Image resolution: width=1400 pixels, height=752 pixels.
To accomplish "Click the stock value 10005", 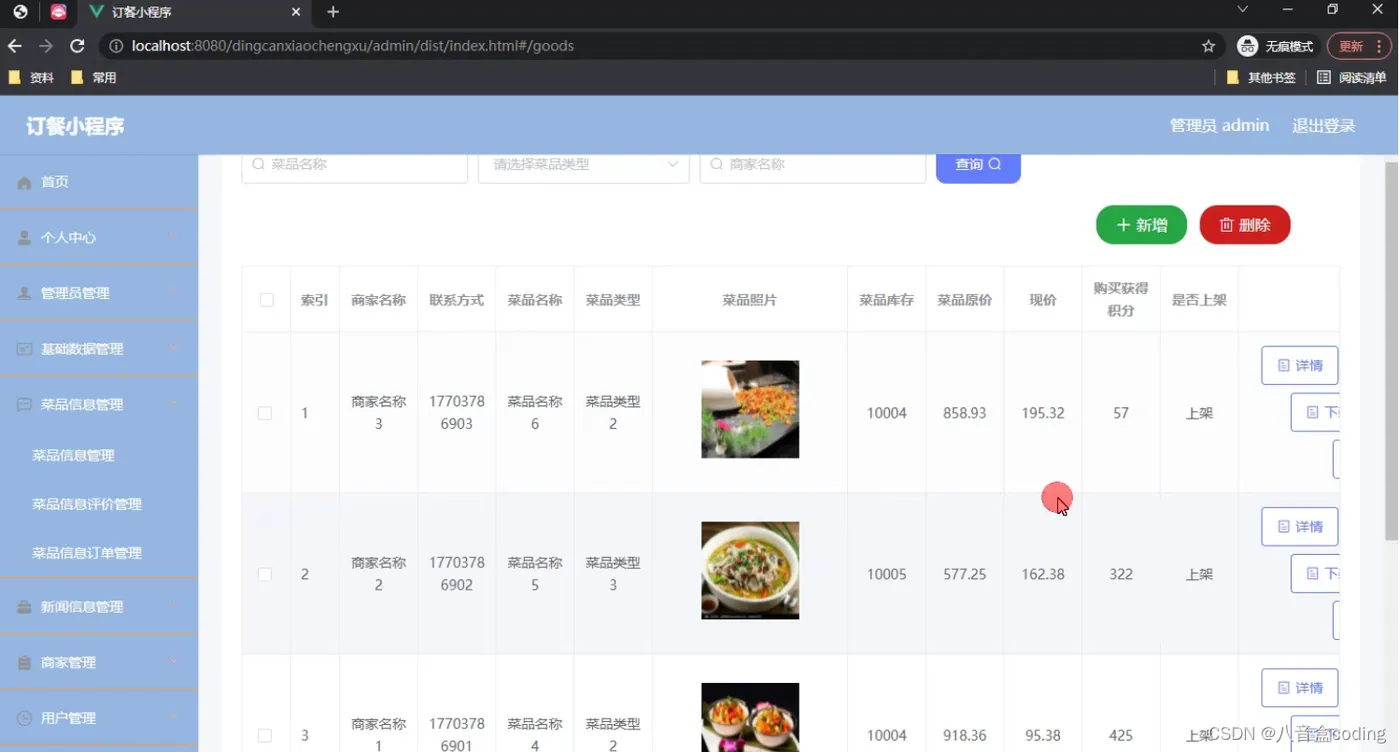I will [x=887, y=574].
